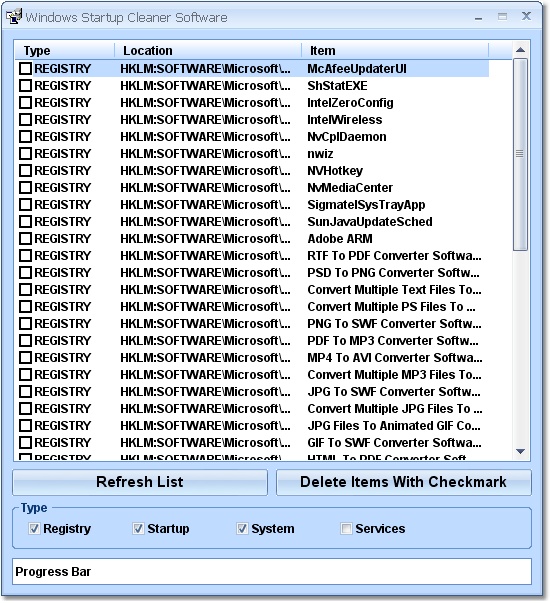Screen dimensions: 550x603
Task: Sort by the Type column header
Action: coord(65,50)
